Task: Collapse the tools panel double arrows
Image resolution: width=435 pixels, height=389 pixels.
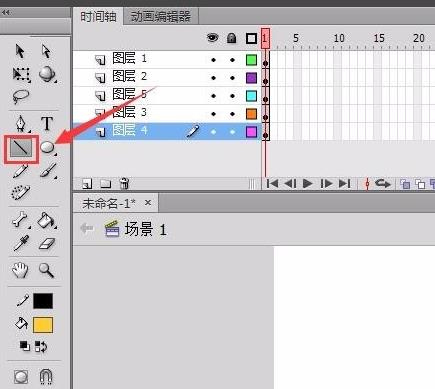Action: [5, 12]
